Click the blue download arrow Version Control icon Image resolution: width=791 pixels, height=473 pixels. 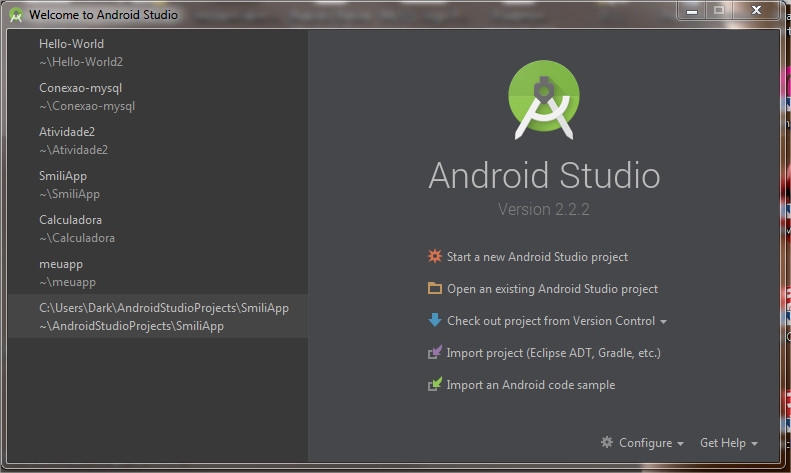(x=434, y=320)
